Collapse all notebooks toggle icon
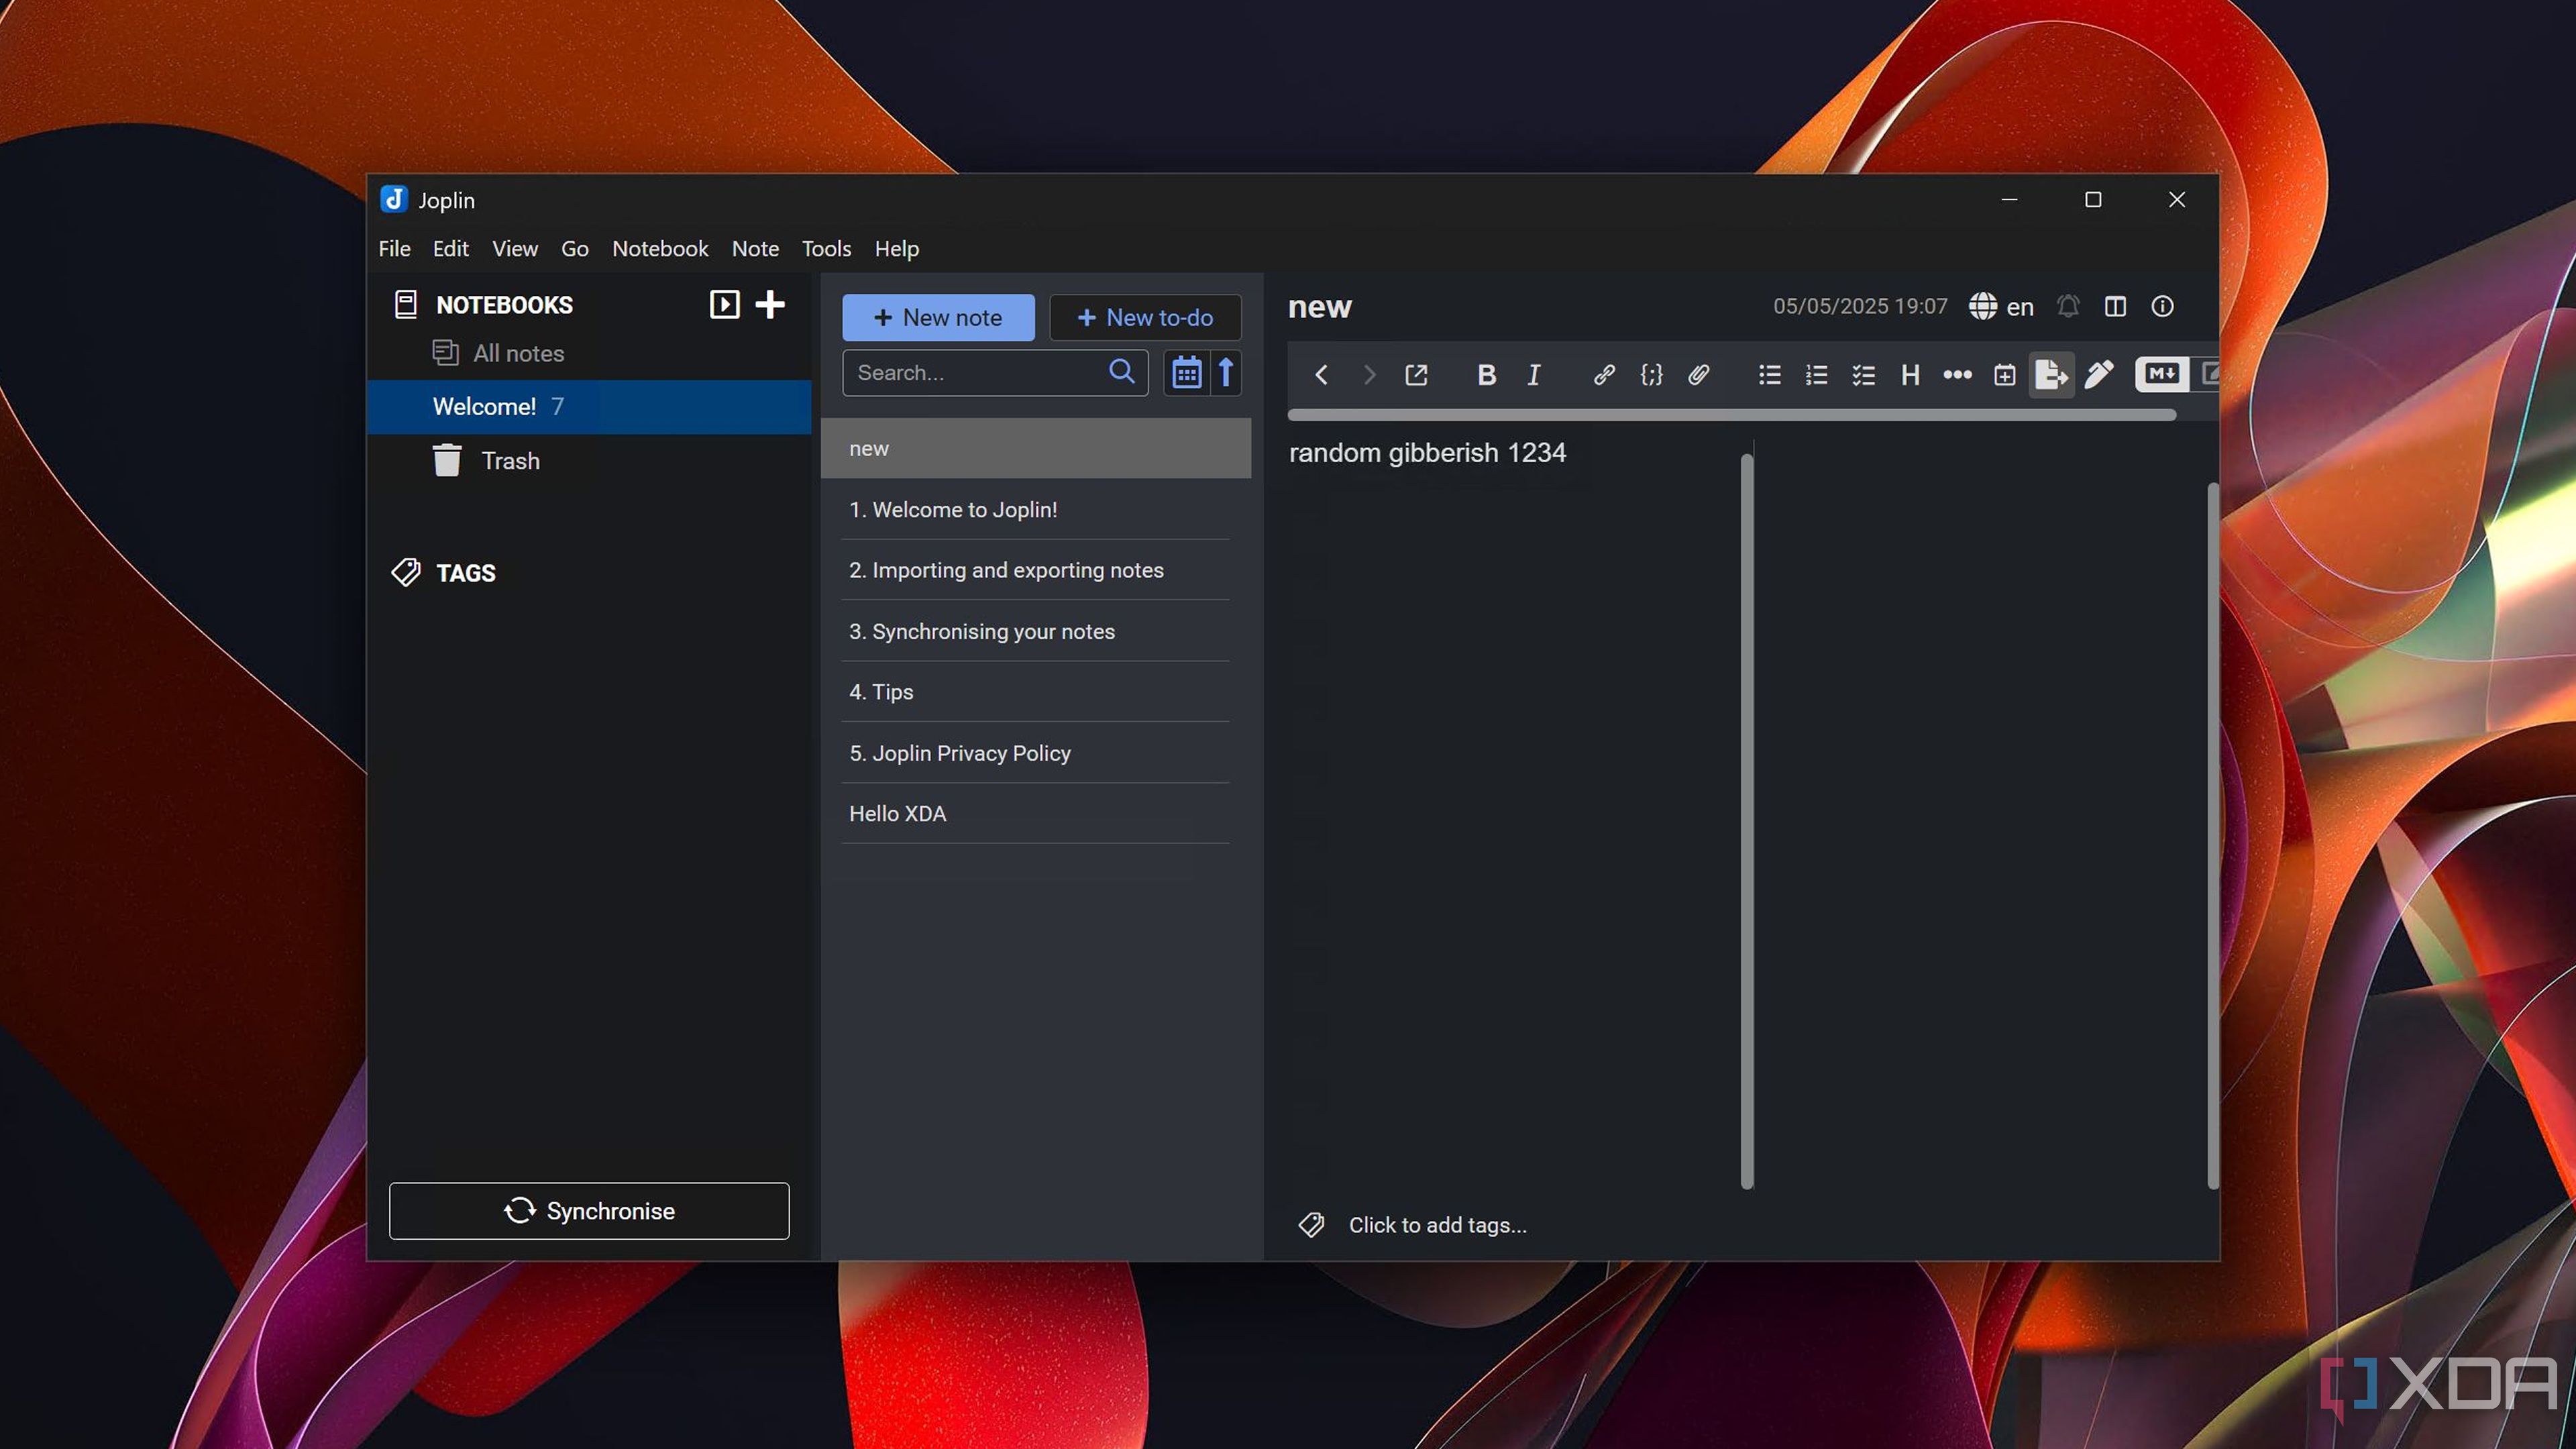 pos(724,304)
